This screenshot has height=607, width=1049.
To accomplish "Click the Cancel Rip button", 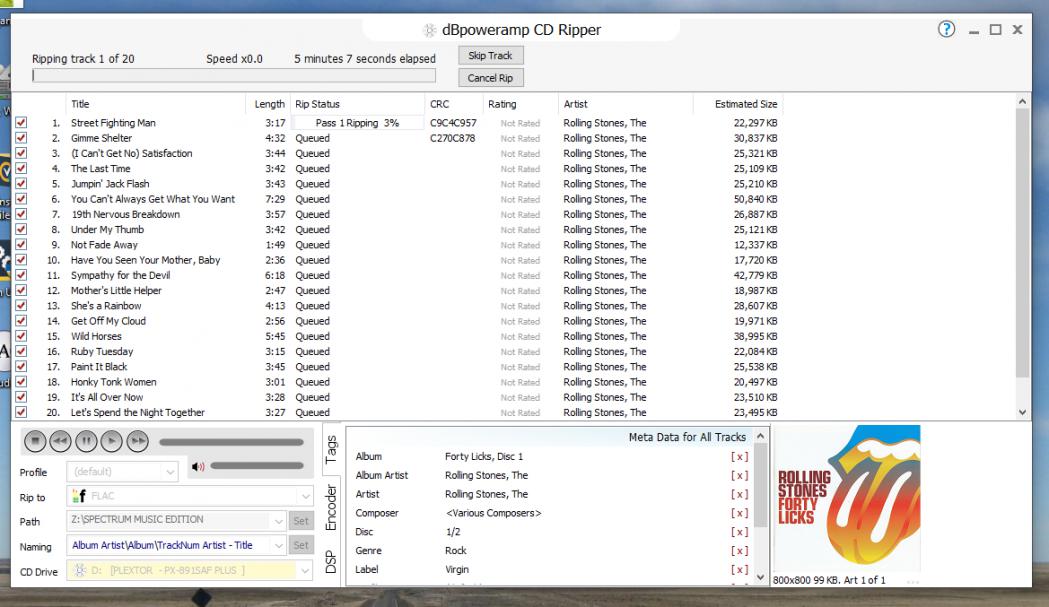I will coord(490,78).
